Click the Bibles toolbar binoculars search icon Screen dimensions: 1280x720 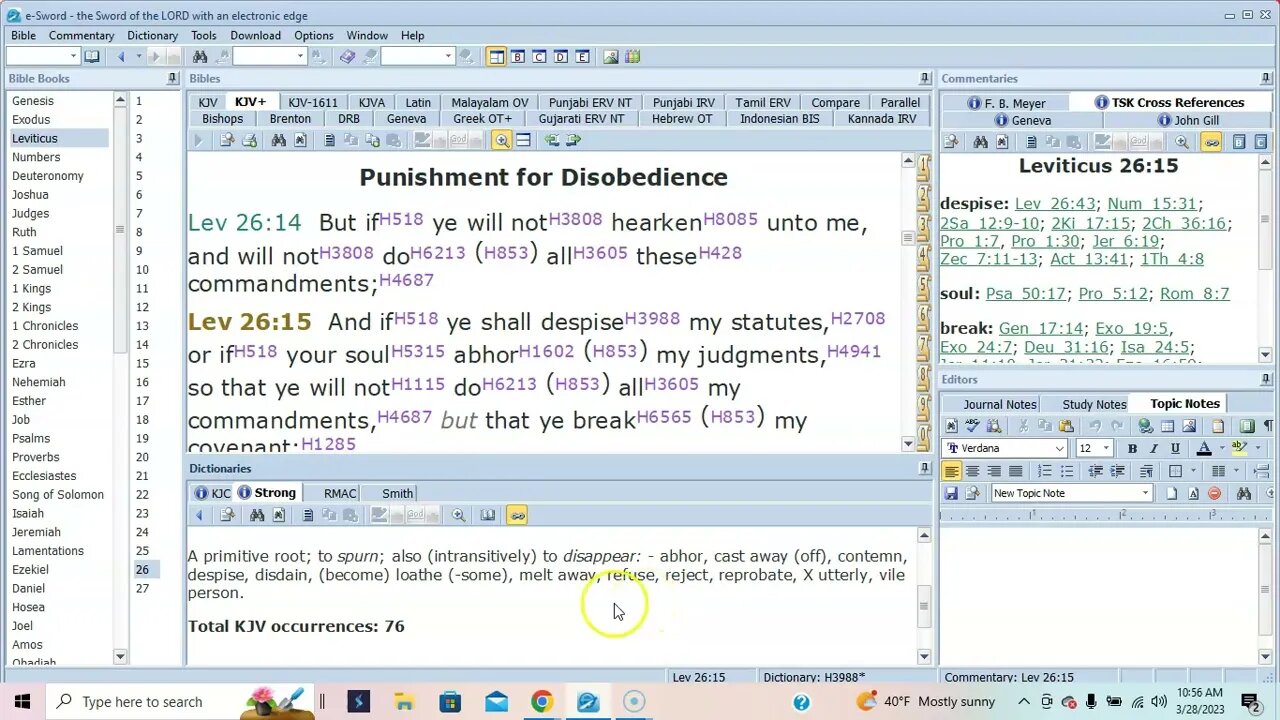(278, 140)
